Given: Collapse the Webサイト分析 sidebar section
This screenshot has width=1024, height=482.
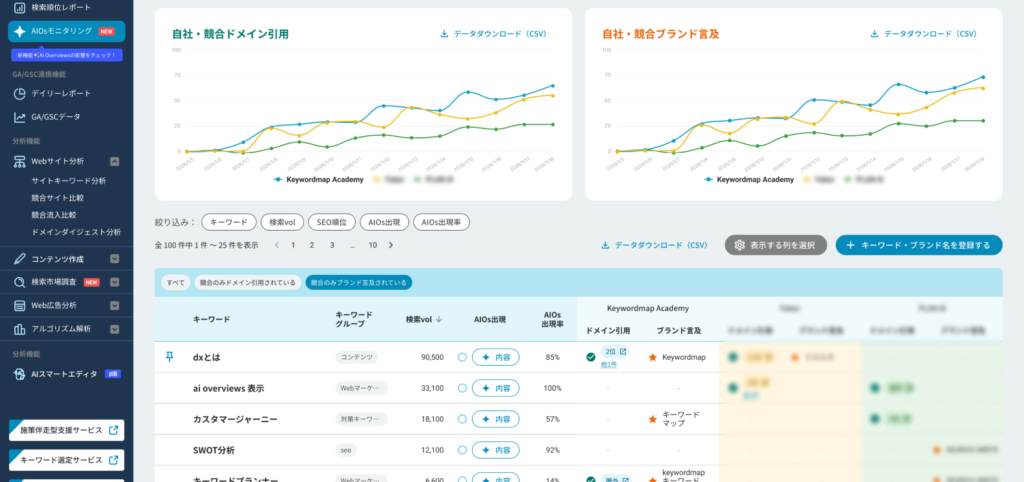Looking at the screenshot, I should point(114,160).
